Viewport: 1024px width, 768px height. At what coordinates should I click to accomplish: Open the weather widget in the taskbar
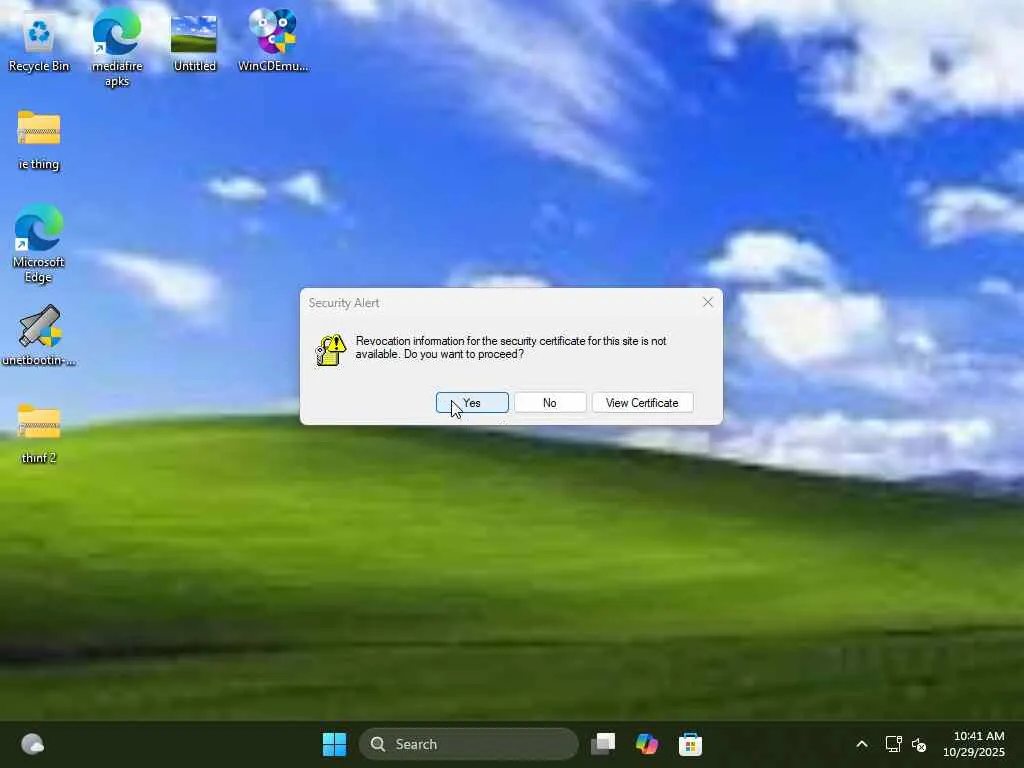coord(33,744)
